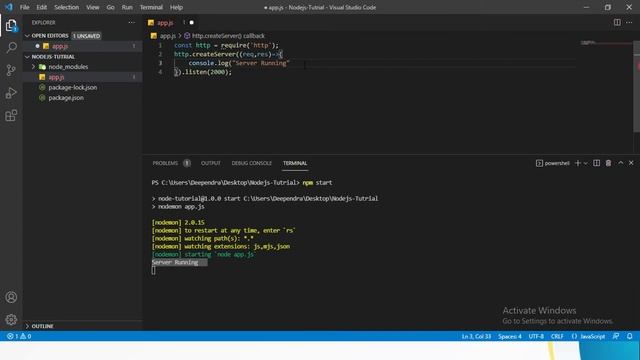Click the unsaved dot on app.js tab
The width and height of the screenshot is (640, 360).
(191, 22)
